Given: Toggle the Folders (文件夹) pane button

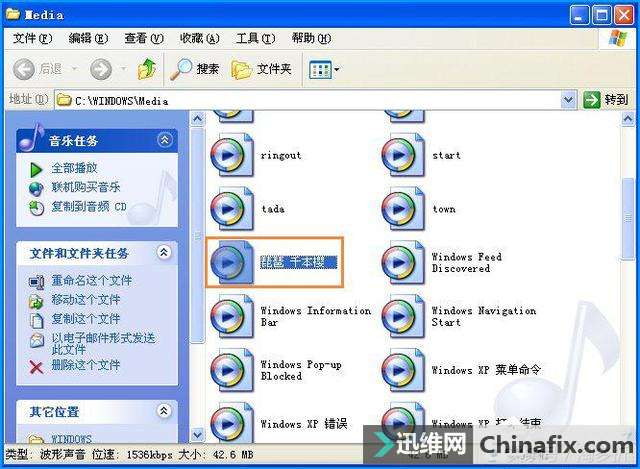Looking at the screenshot, I should (262, 69).
